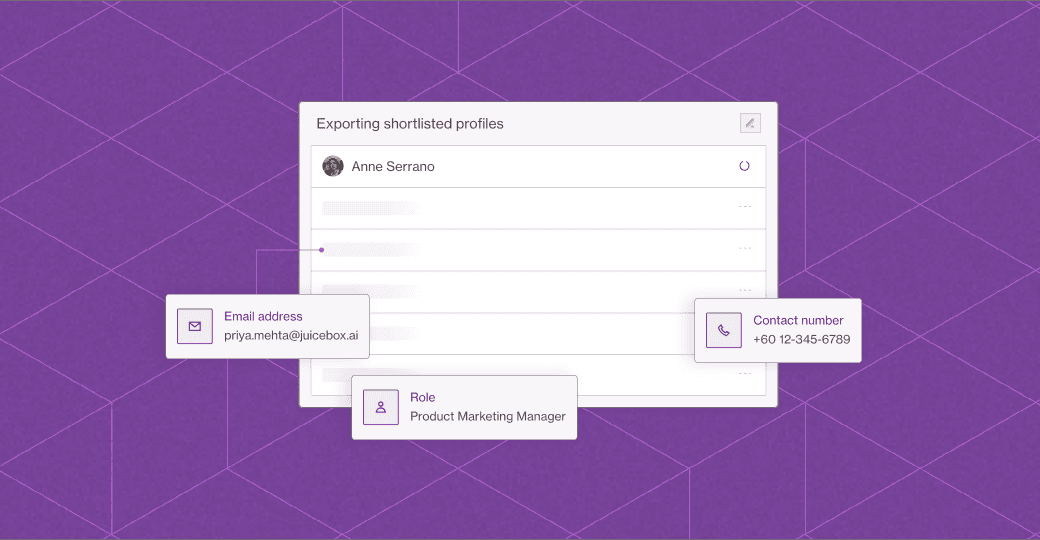
Task: Click the loading spinner in Anne Serrano's row
Action: click(x=744, y=166)
